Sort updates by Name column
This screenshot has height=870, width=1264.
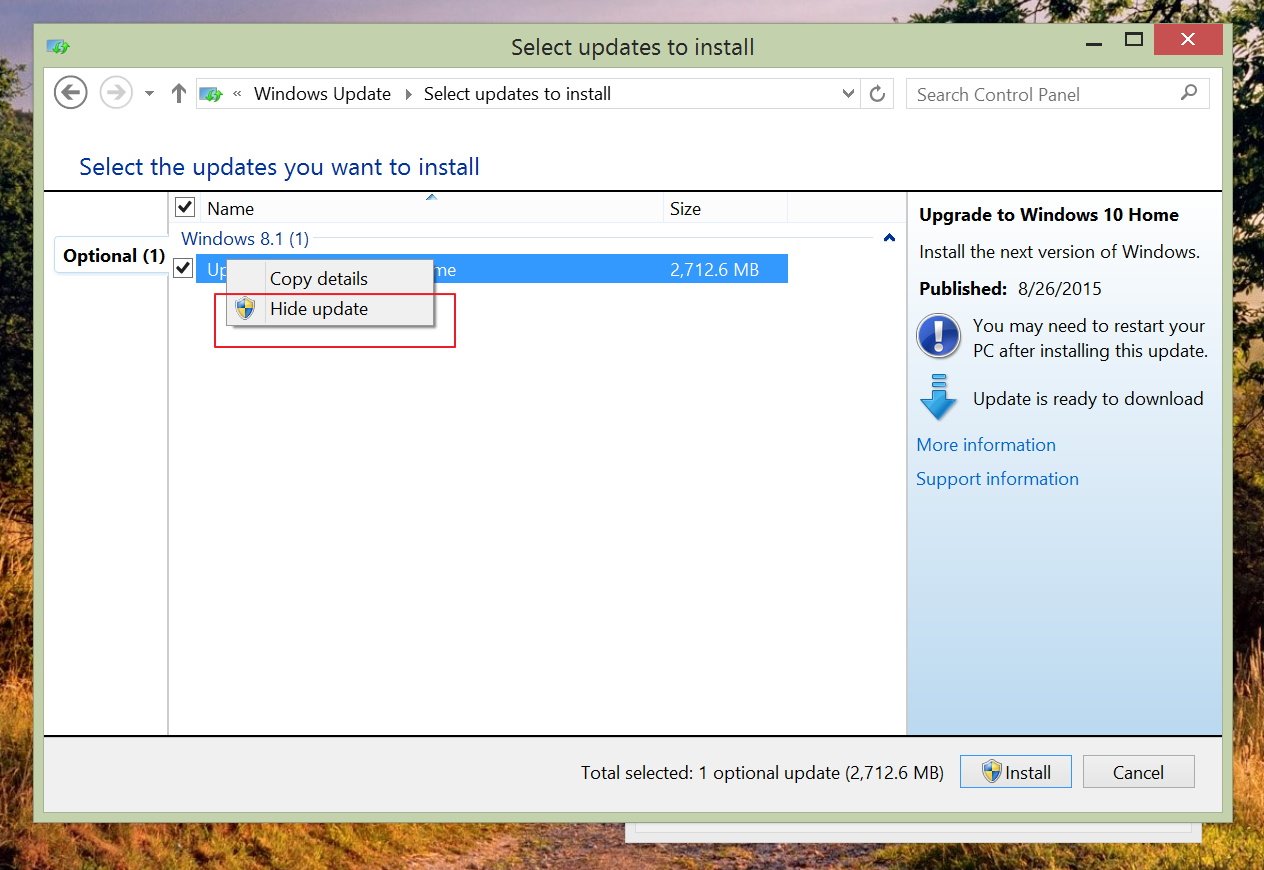click(431, 208)
